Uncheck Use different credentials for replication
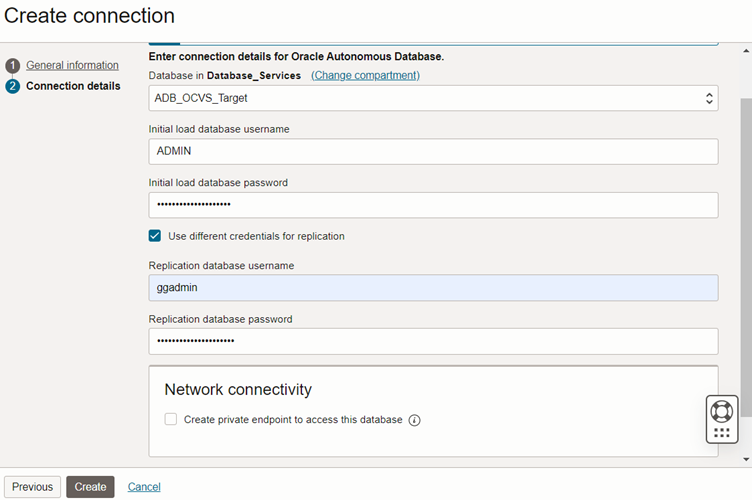 [155, 236]
